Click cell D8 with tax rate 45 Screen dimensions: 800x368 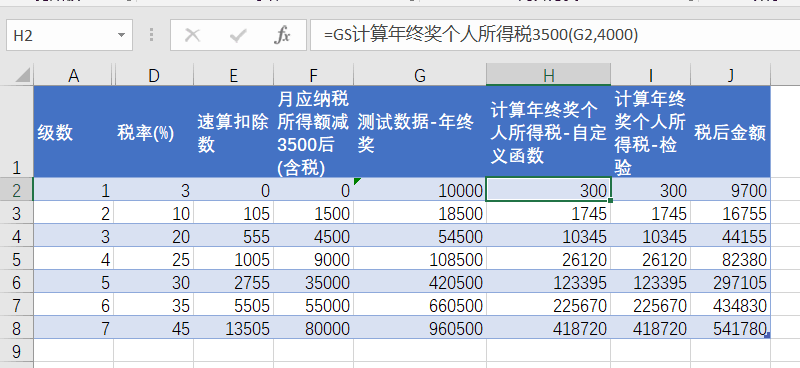(154, 328)
